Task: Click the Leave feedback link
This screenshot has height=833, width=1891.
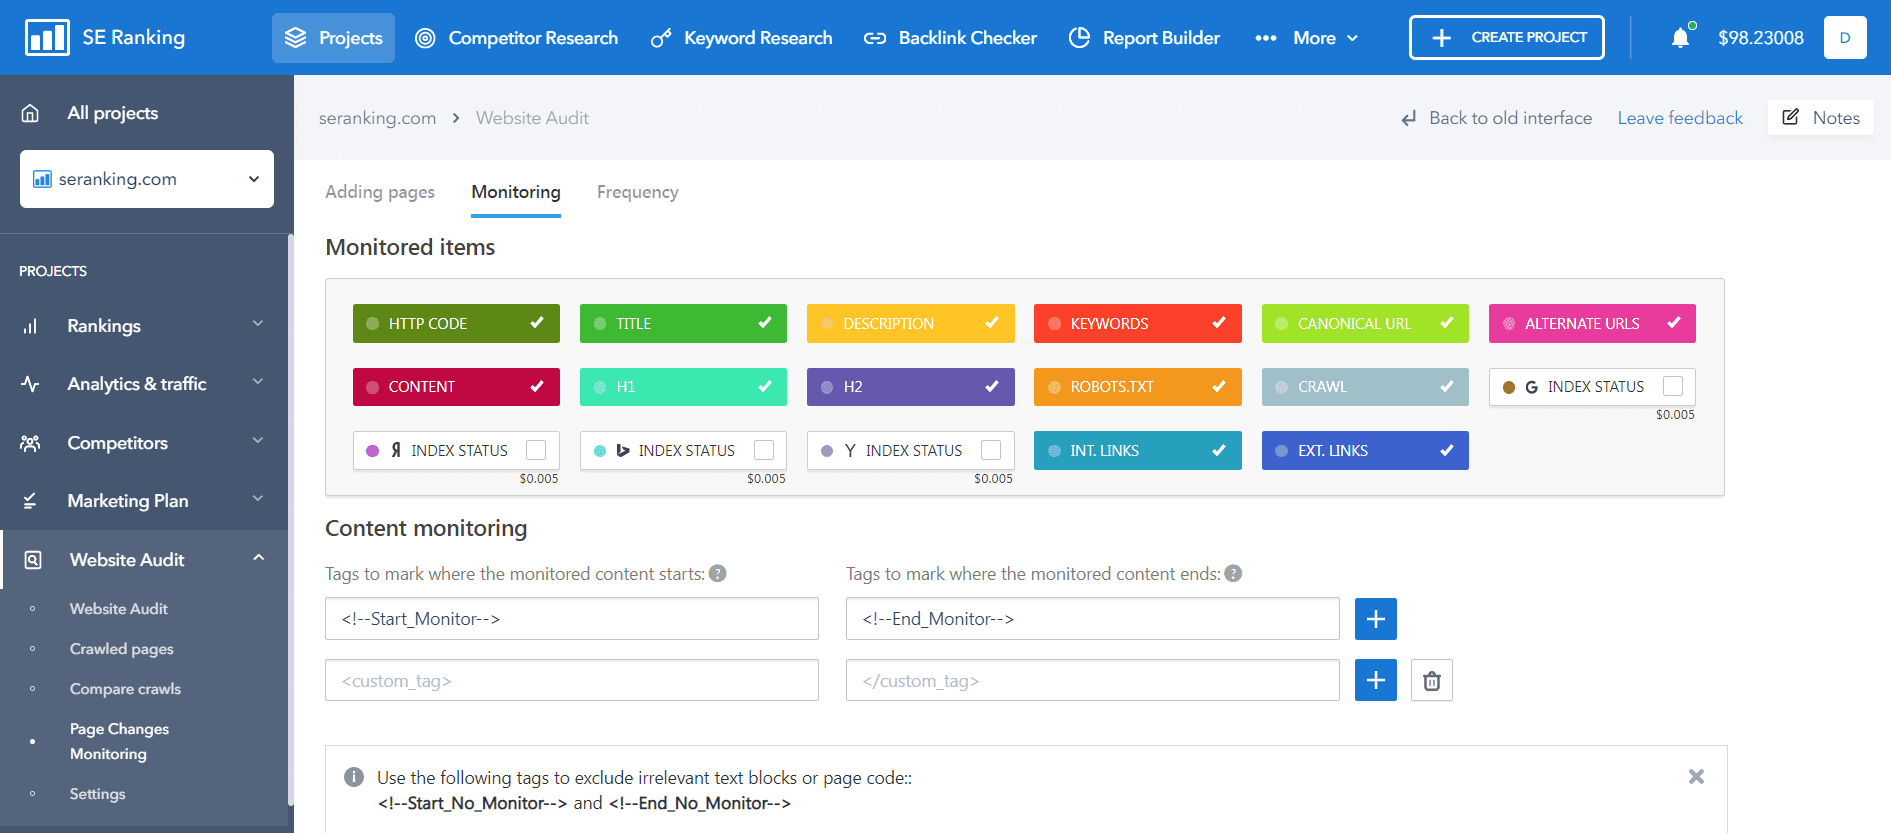Action: (1680, 118)
